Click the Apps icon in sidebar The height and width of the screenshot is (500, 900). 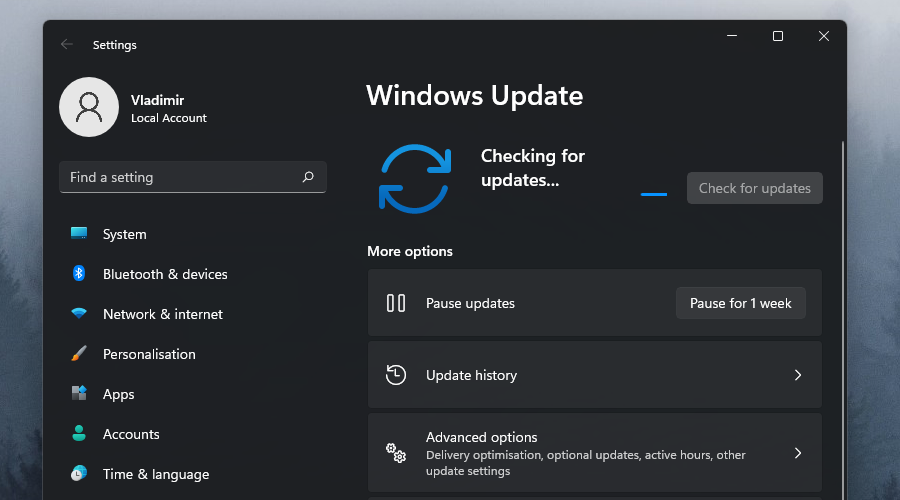79,394
